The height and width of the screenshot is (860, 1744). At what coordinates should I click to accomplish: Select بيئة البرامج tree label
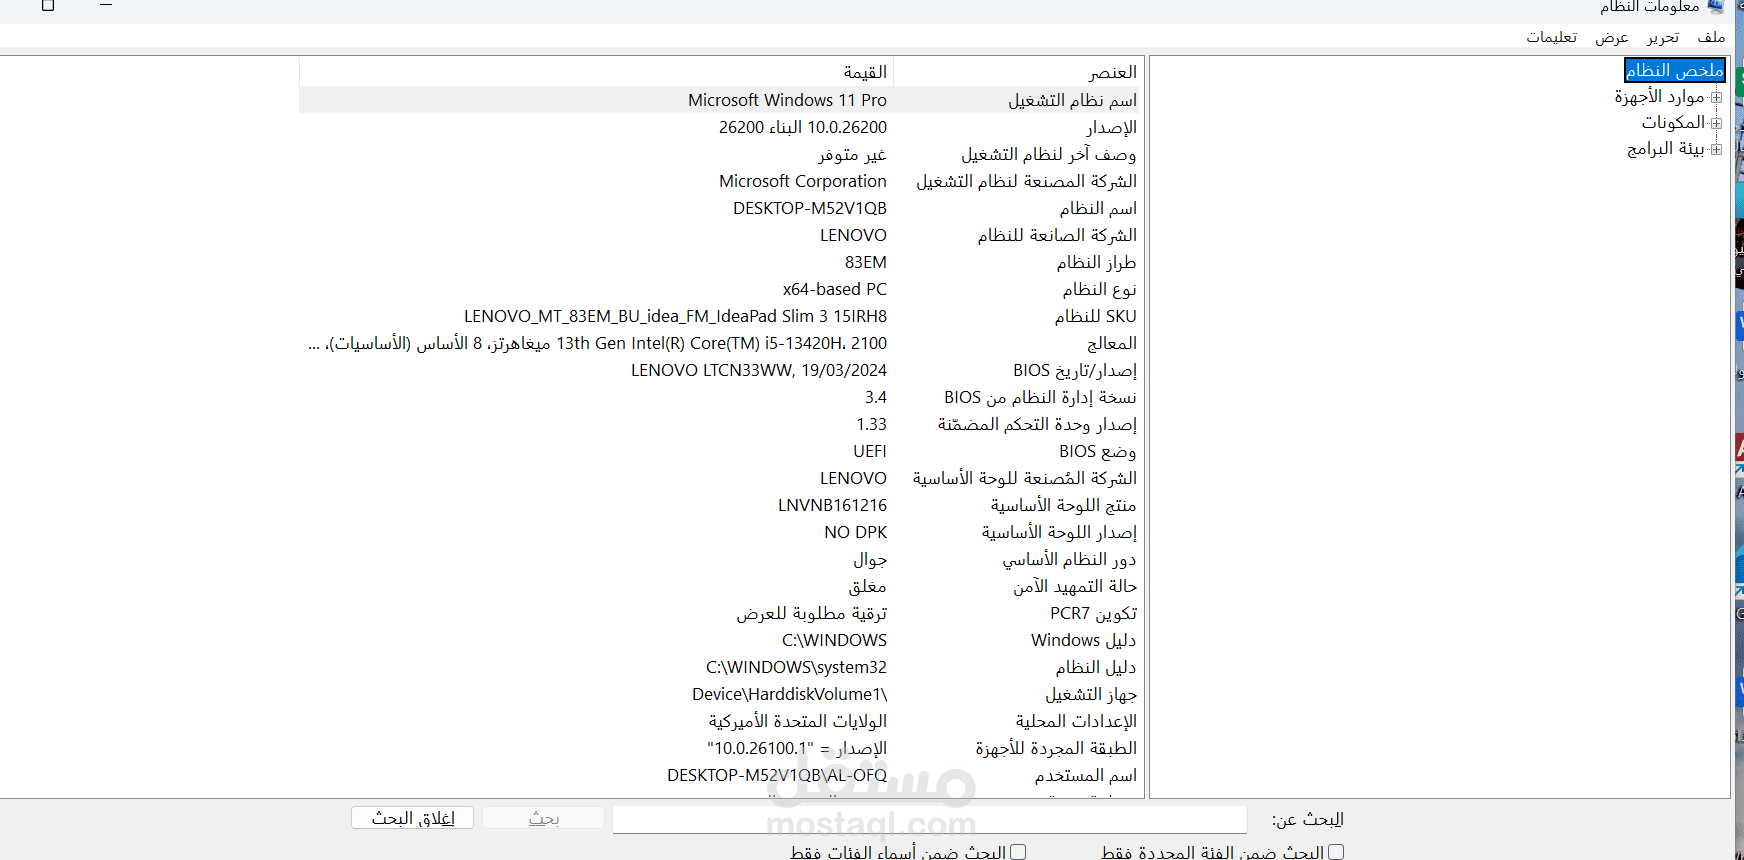coord(1665,148)
